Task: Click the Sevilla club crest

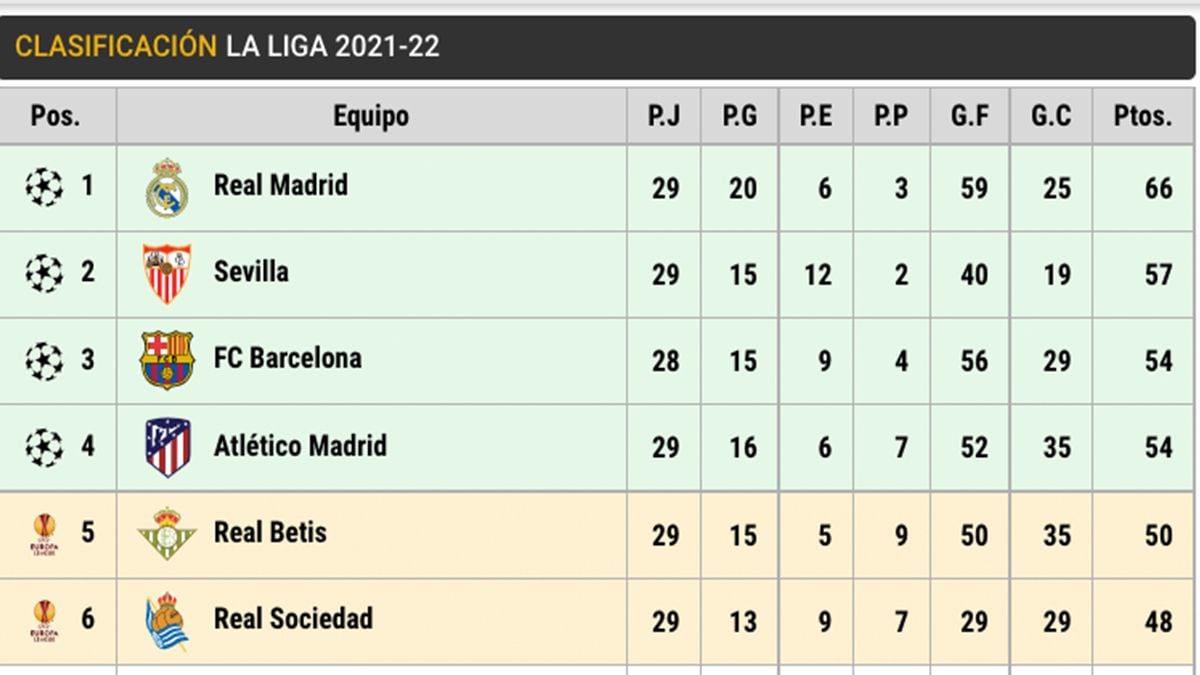Action: point(166,273)
